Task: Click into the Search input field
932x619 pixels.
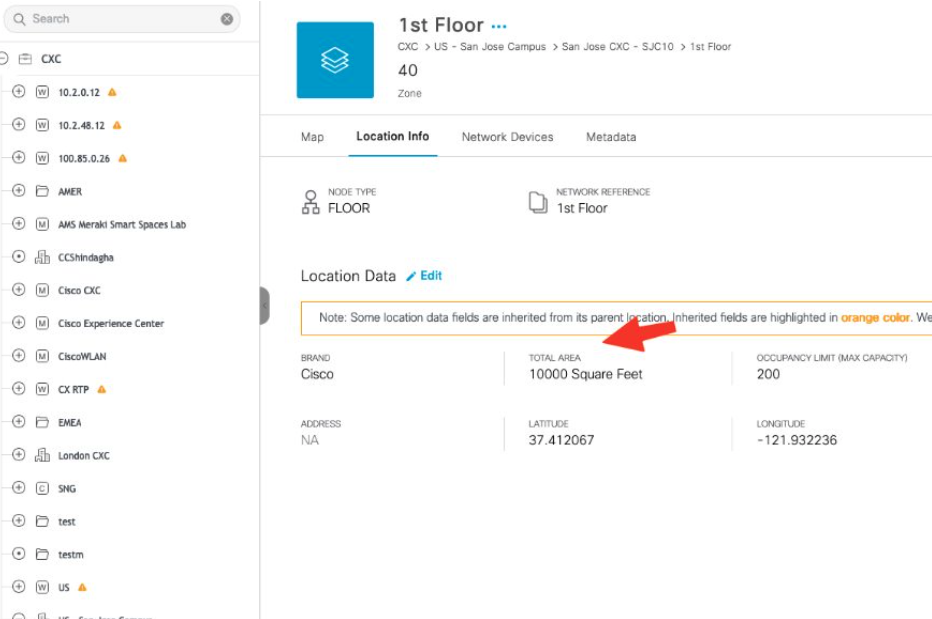Action: pyautogui.click(x=120, y=19)
